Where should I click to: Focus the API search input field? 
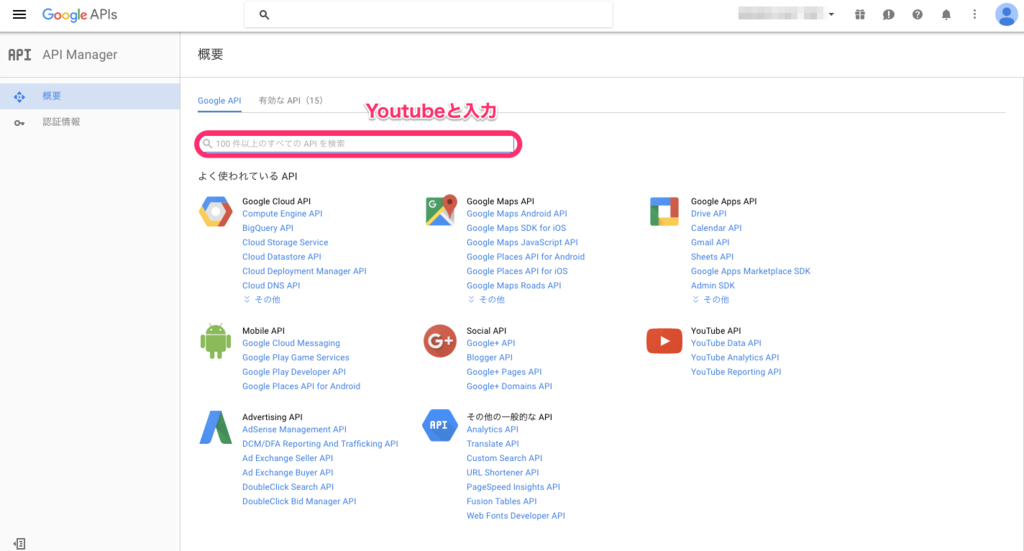(x=358, y=144)
